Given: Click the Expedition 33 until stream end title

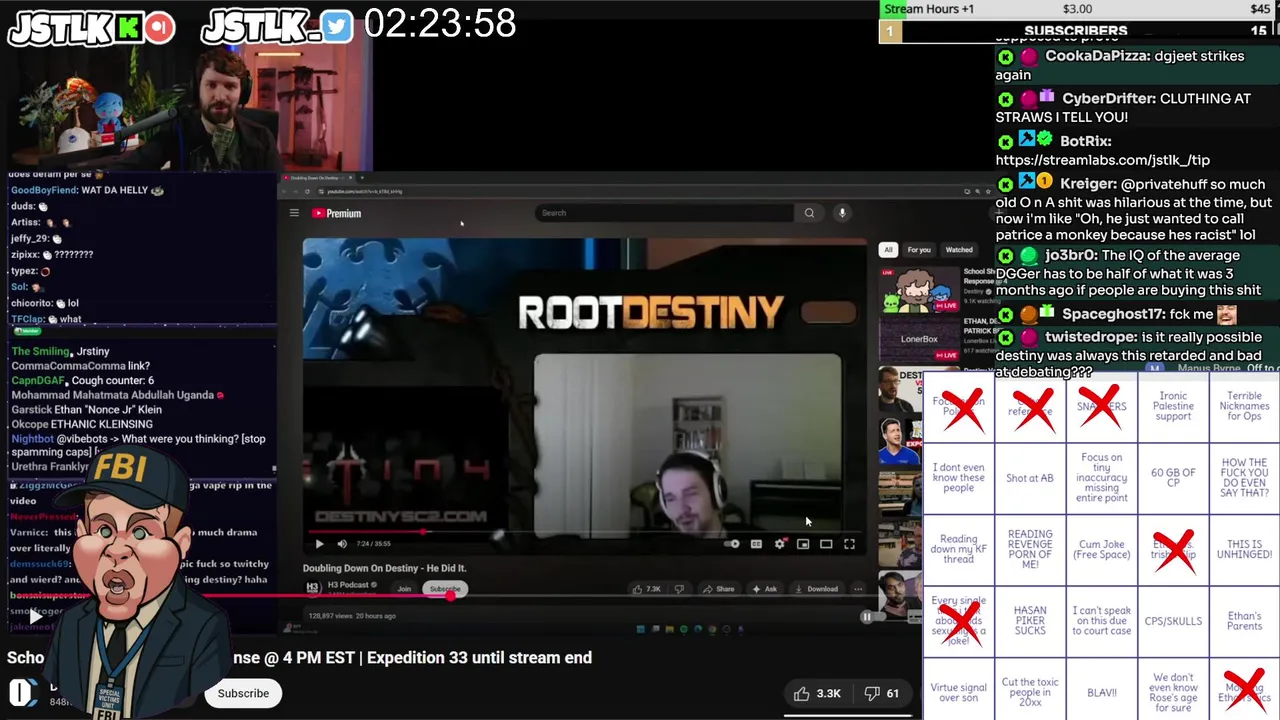Looking at the screenshot, I should click(x=477, y=658).
